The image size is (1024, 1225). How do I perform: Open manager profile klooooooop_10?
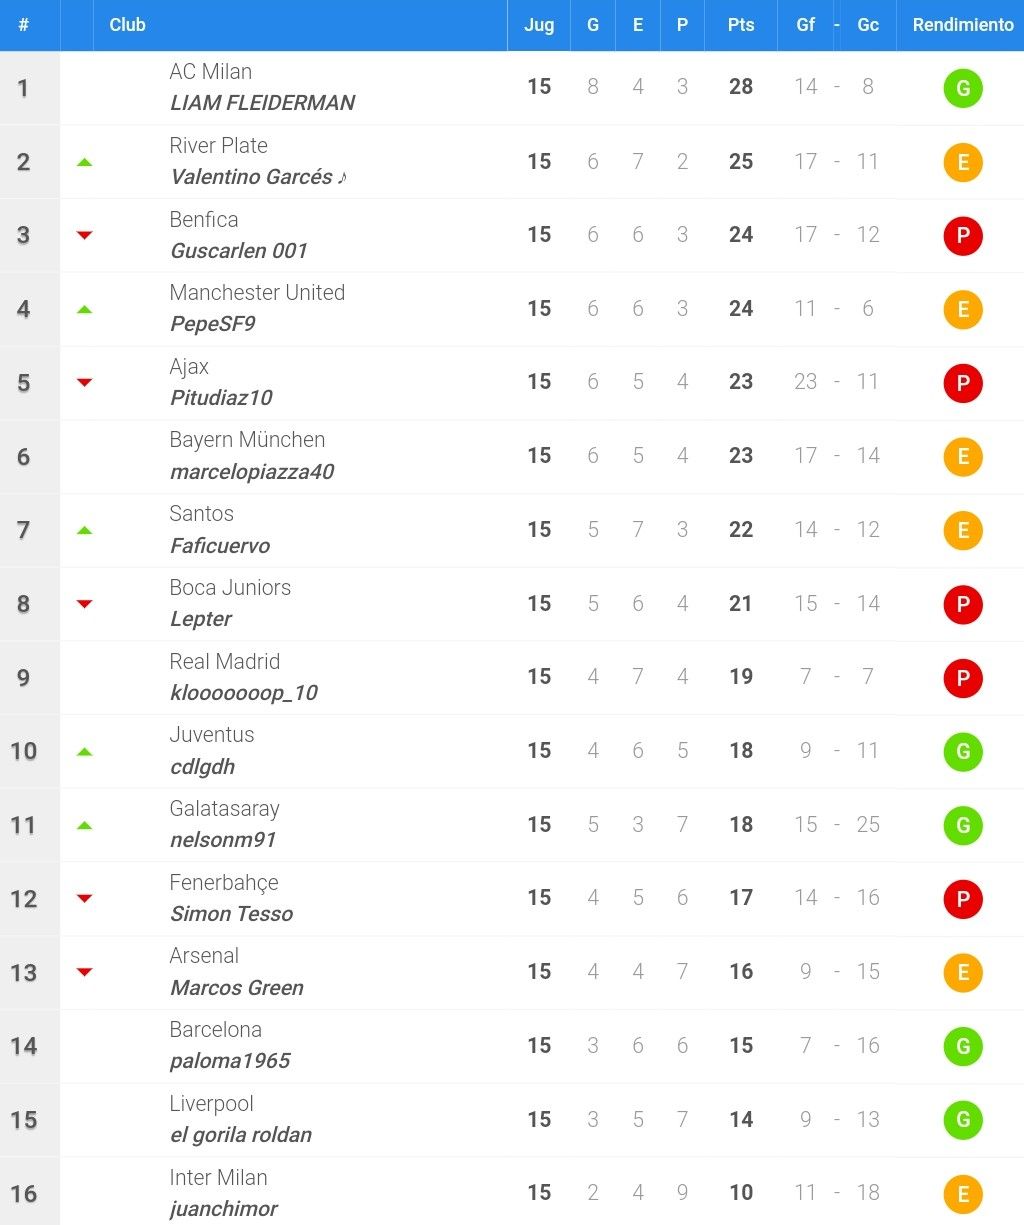(244, 693)
